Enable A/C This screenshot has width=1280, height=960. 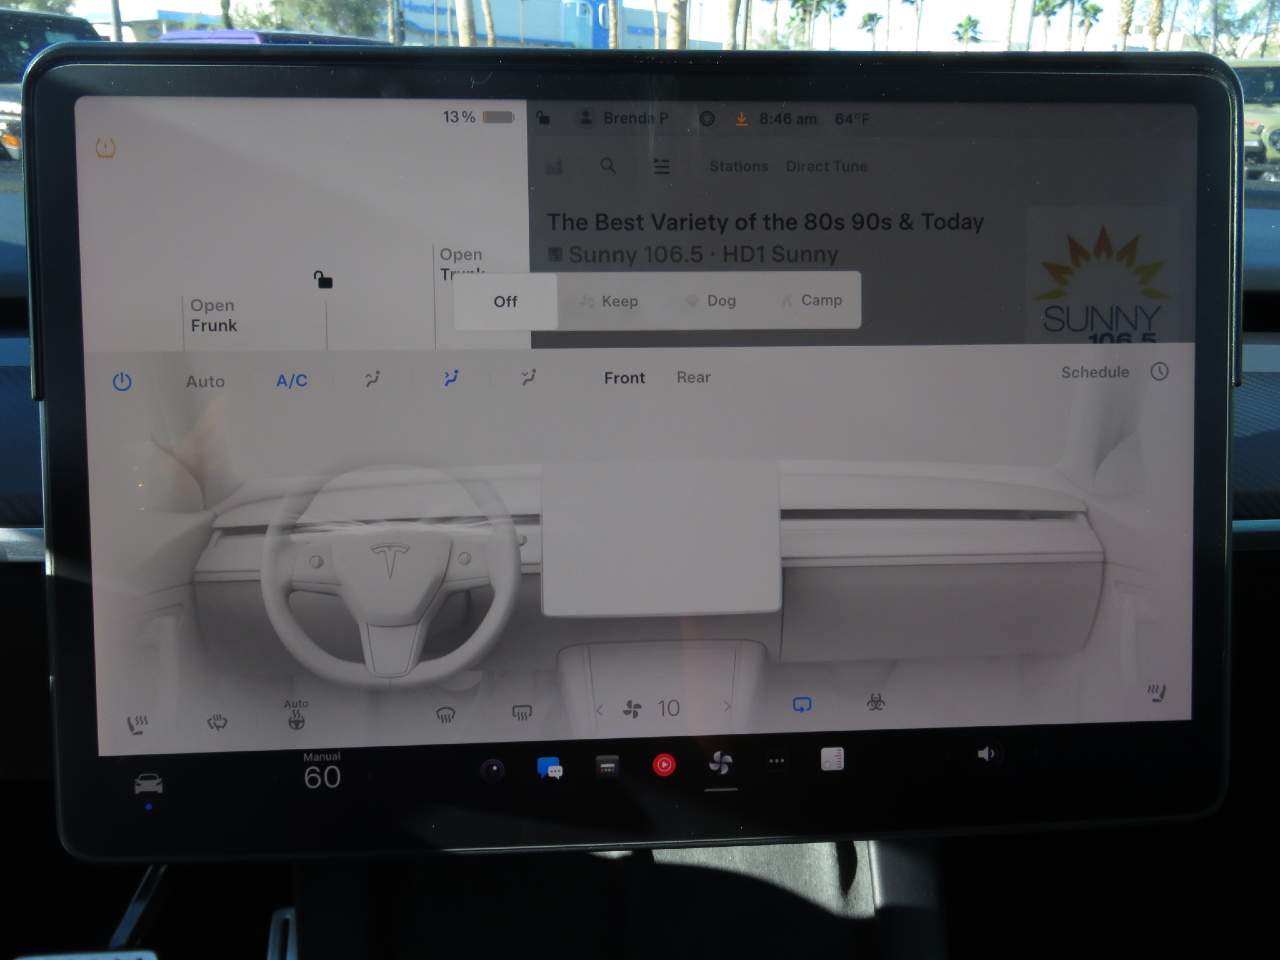point(290,380)
